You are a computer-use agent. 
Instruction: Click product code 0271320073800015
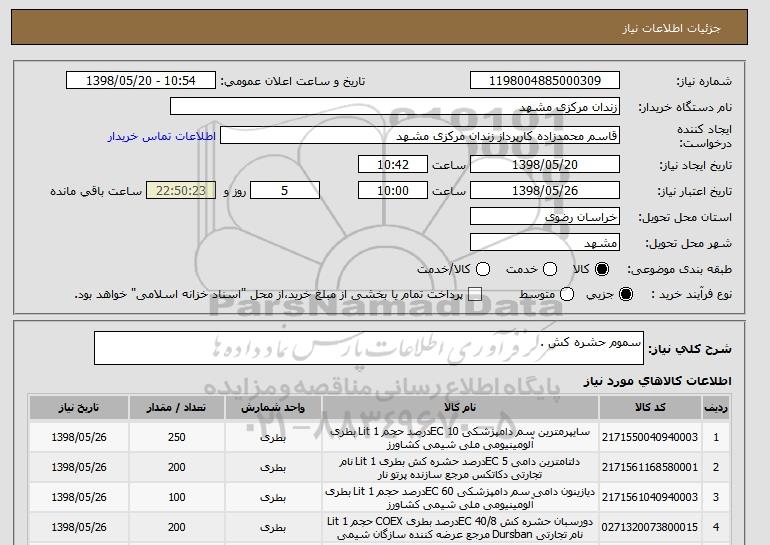pos(650,527)
